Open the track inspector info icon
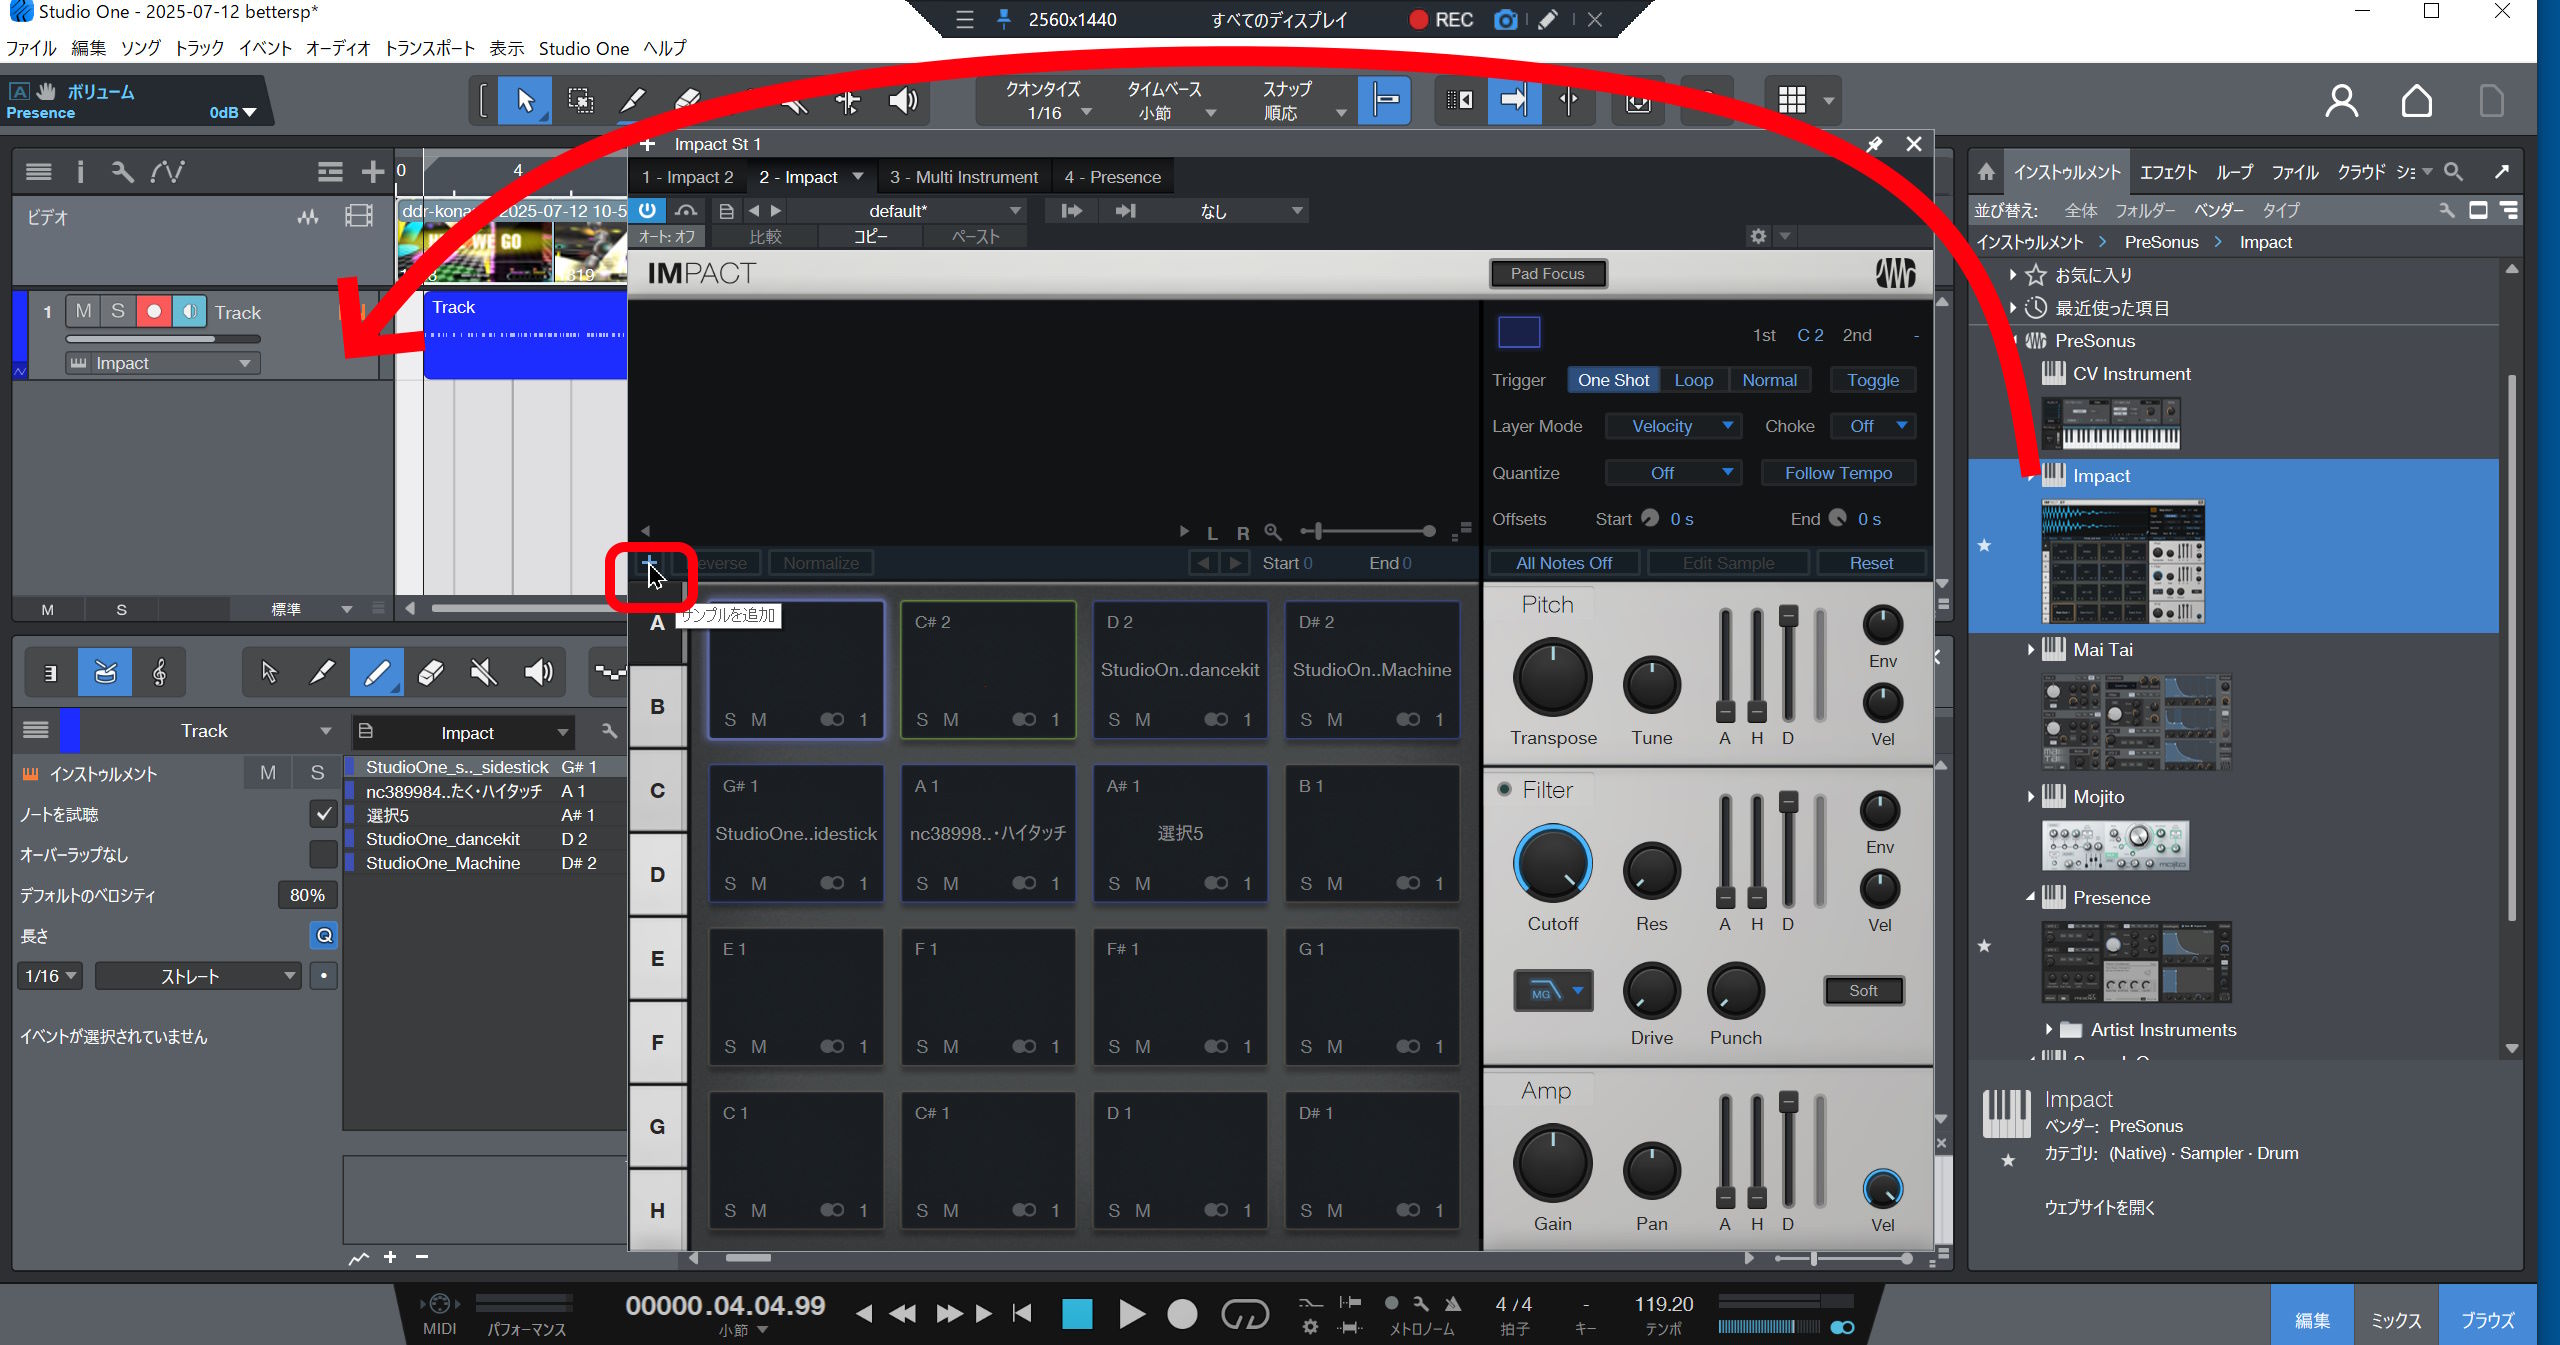 pyautogui.click(x=80, y=172)
